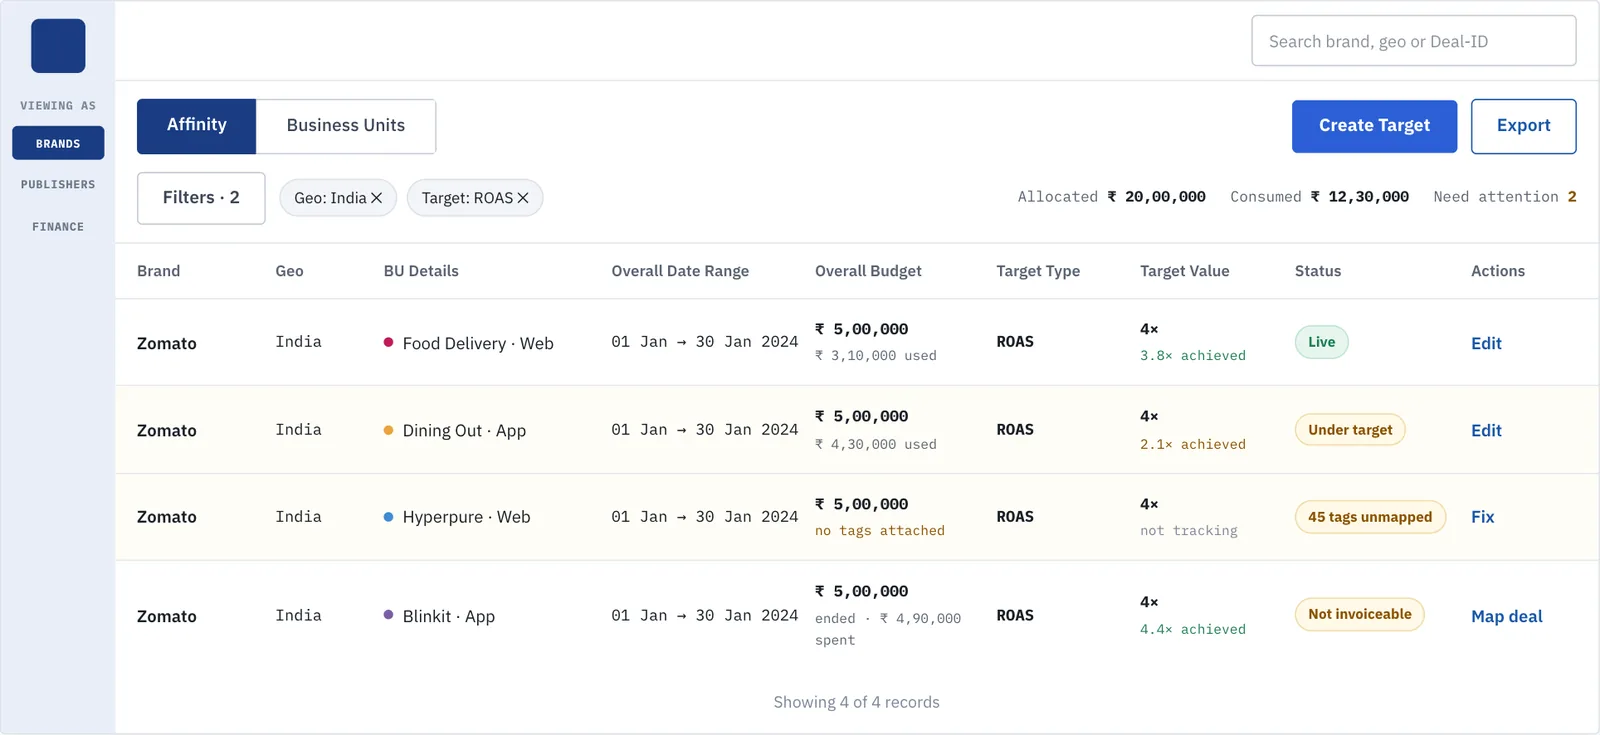Click the red dot beside Food Delivery · Web
This screenshot has width=1600, height=735.
[388, 342]
